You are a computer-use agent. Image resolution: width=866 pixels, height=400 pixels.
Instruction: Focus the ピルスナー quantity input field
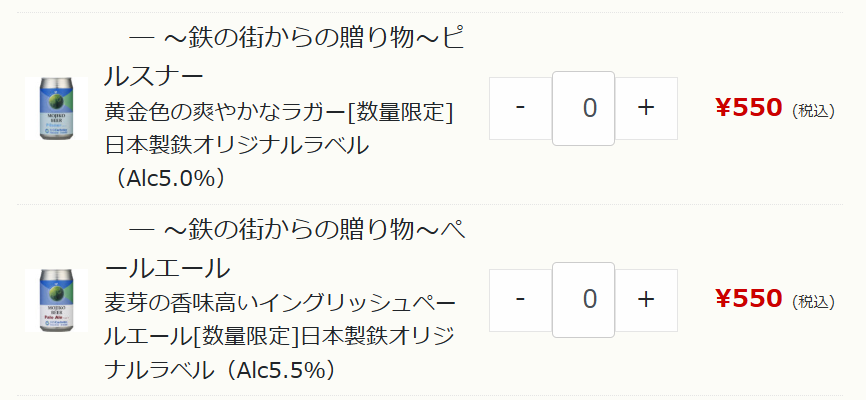click(583, 108)
